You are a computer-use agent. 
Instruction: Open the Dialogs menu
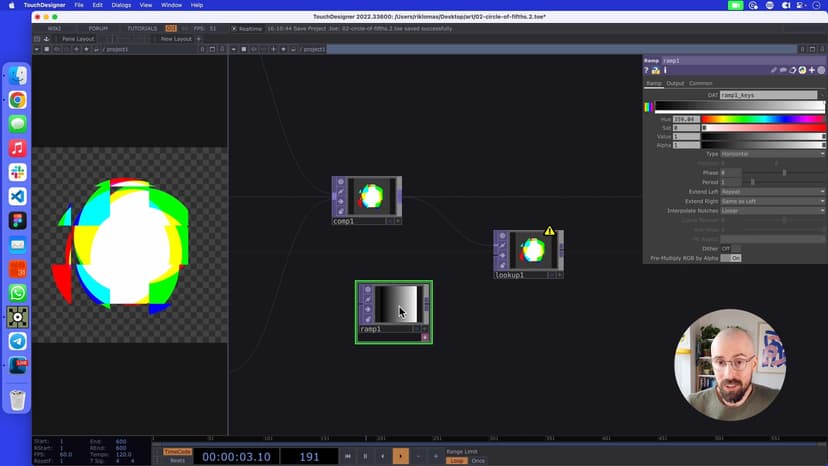pos(121,5)
